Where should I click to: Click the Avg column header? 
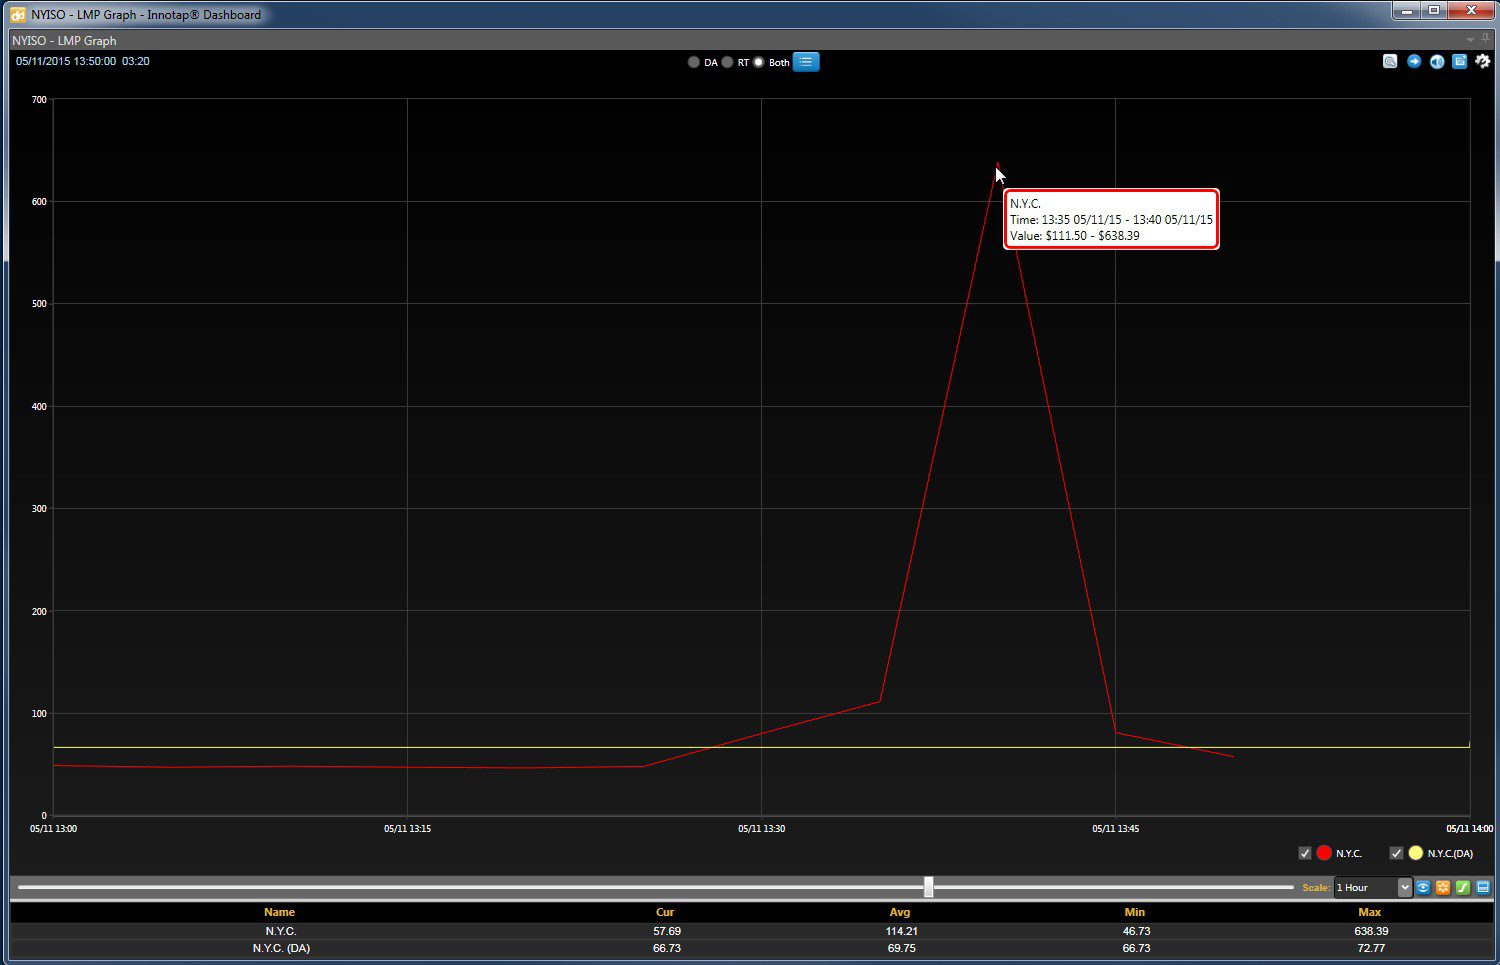tap(900, 912)
